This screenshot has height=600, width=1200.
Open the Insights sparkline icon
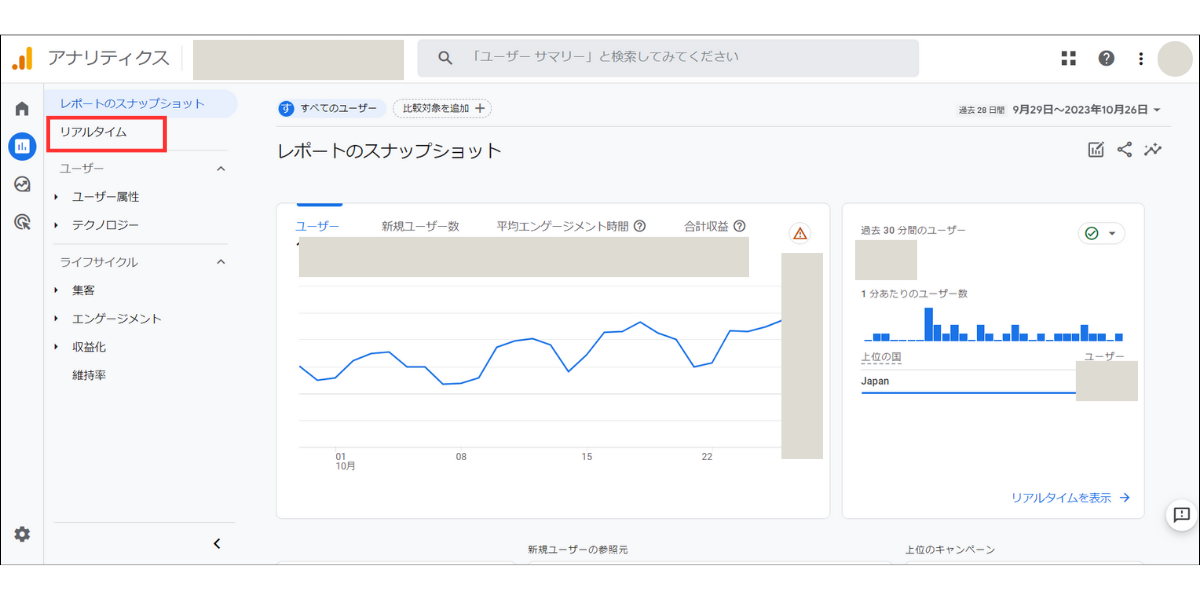[x=1154, y=150]
